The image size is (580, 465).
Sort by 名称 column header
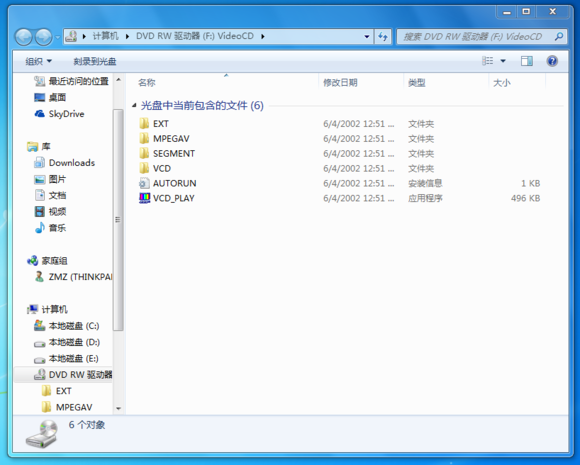[147, 82]
